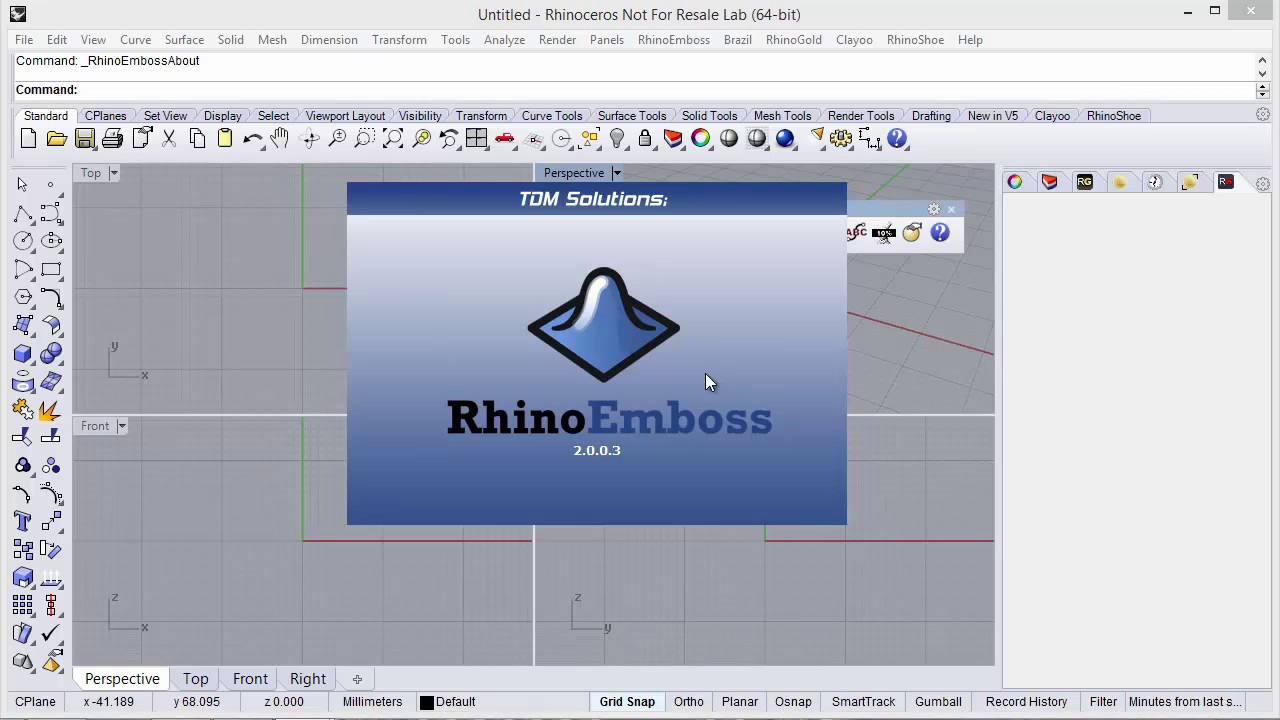
Task: Click the CPlane label in status bar
Action: point(35,702)
